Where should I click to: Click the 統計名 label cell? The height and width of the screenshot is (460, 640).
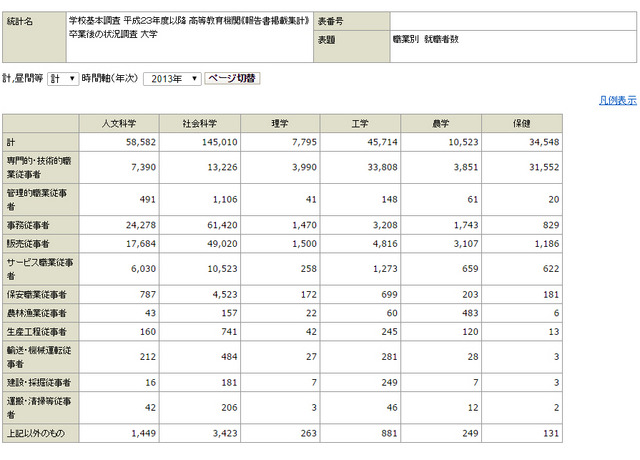(34, 37)
